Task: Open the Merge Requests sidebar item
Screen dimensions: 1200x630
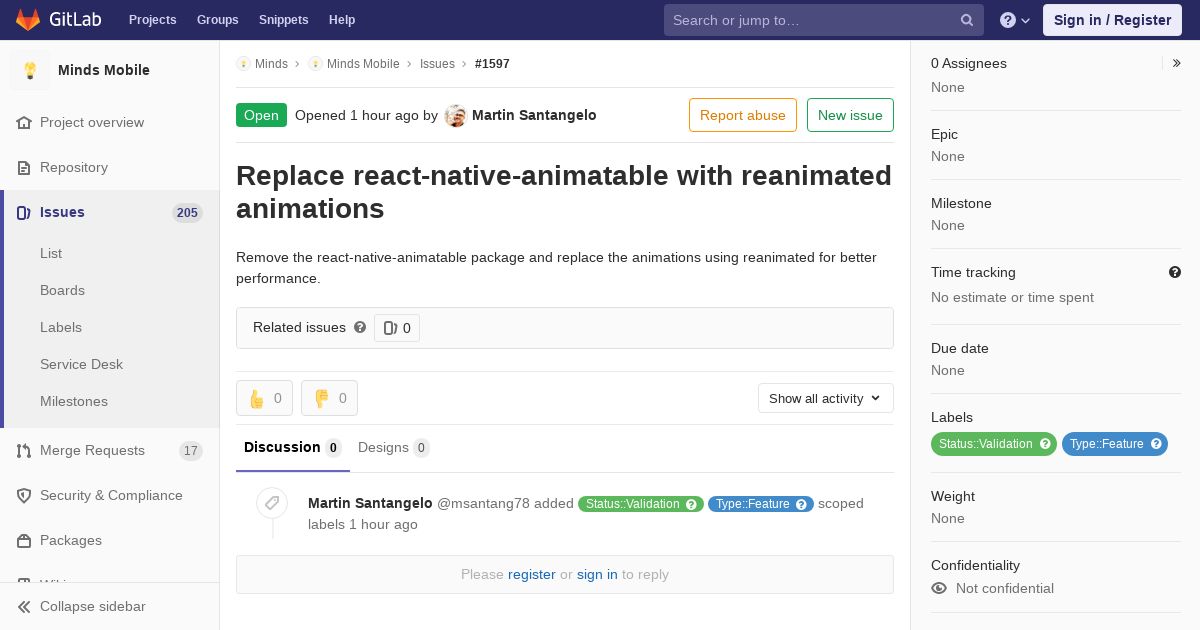Action: click(92, 450)
